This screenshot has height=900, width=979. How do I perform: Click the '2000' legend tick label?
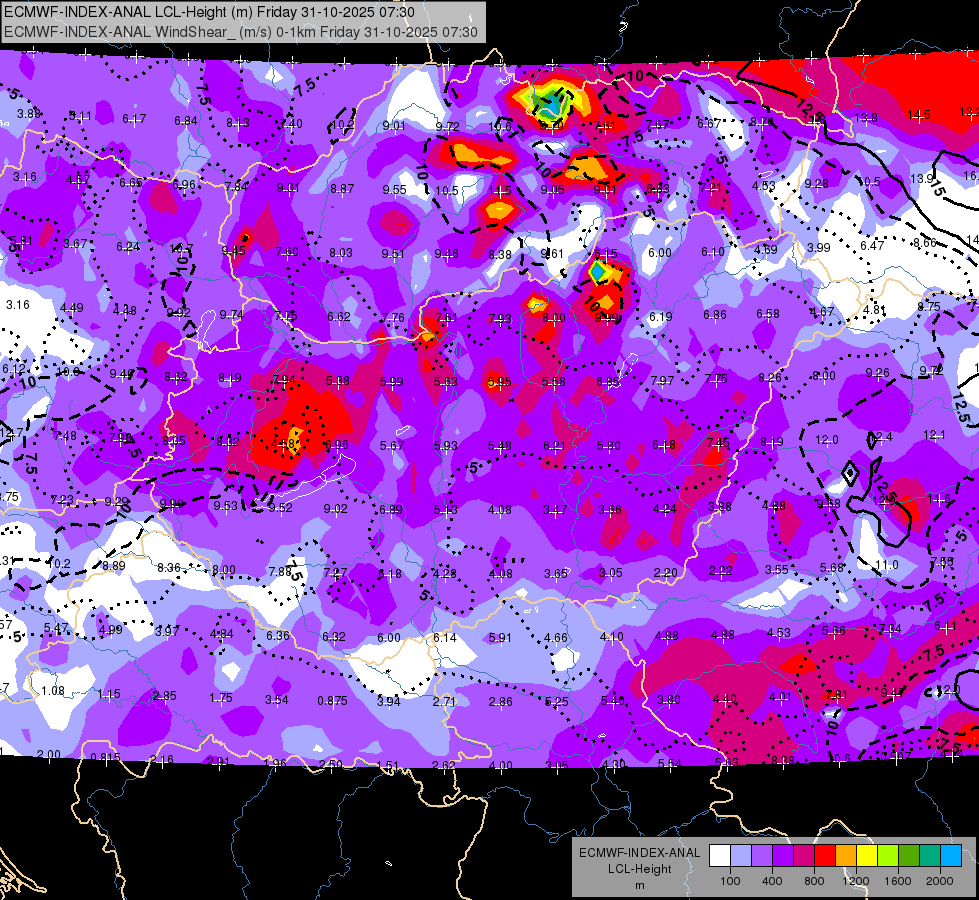[940, 881]
